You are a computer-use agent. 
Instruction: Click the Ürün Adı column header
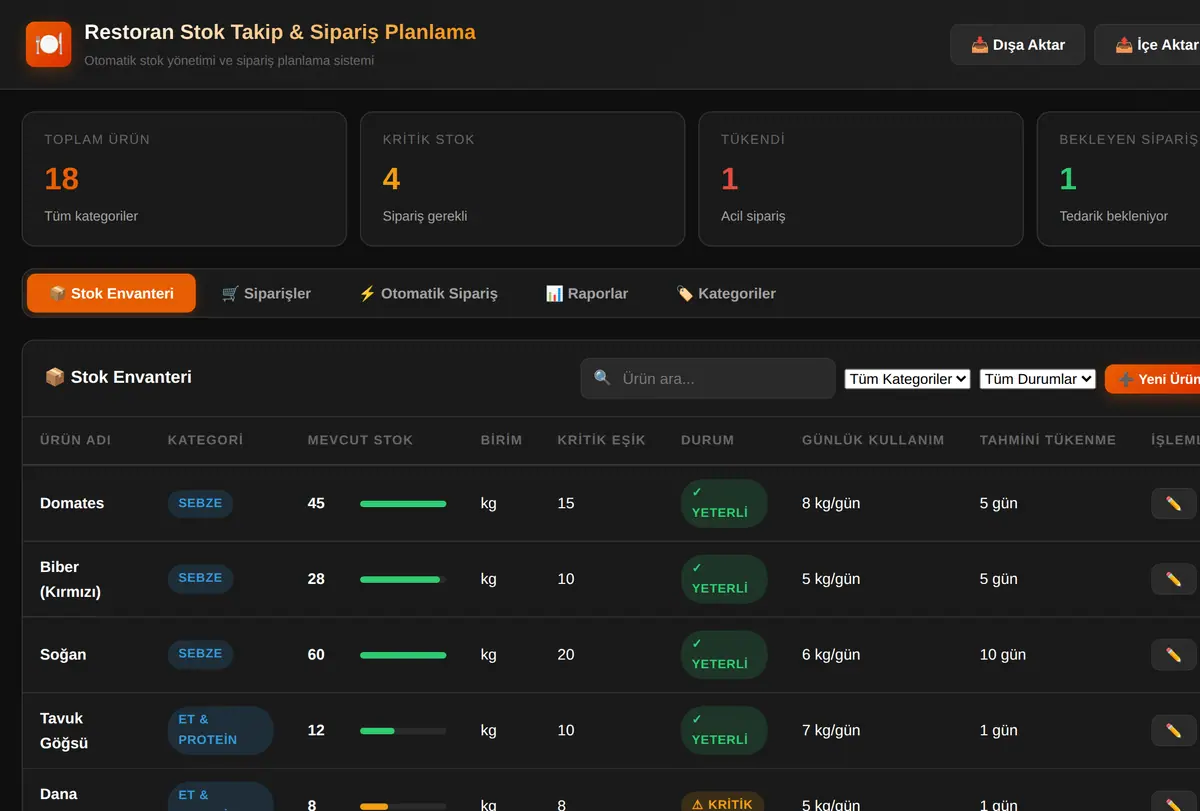[x=76, y=440]
